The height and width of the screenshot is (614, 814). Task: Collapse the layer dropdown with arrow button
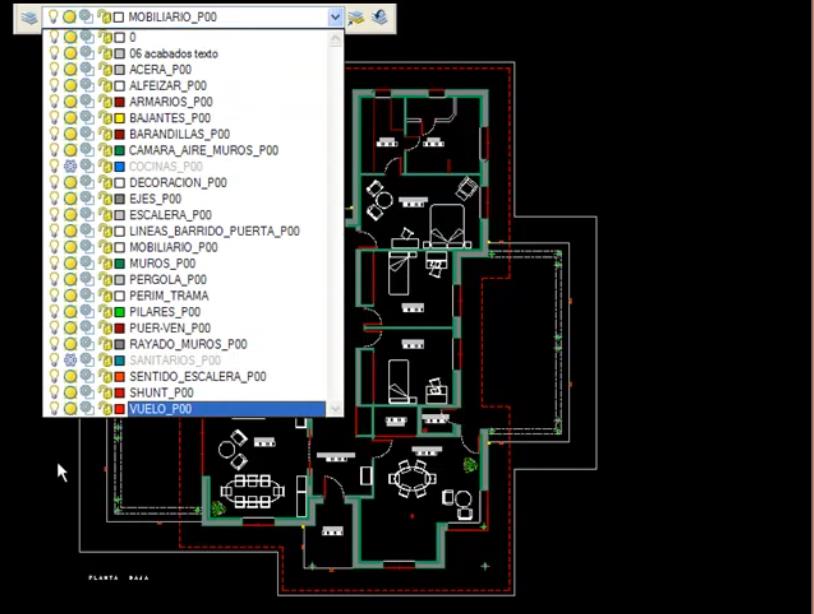tap(335, 17)
